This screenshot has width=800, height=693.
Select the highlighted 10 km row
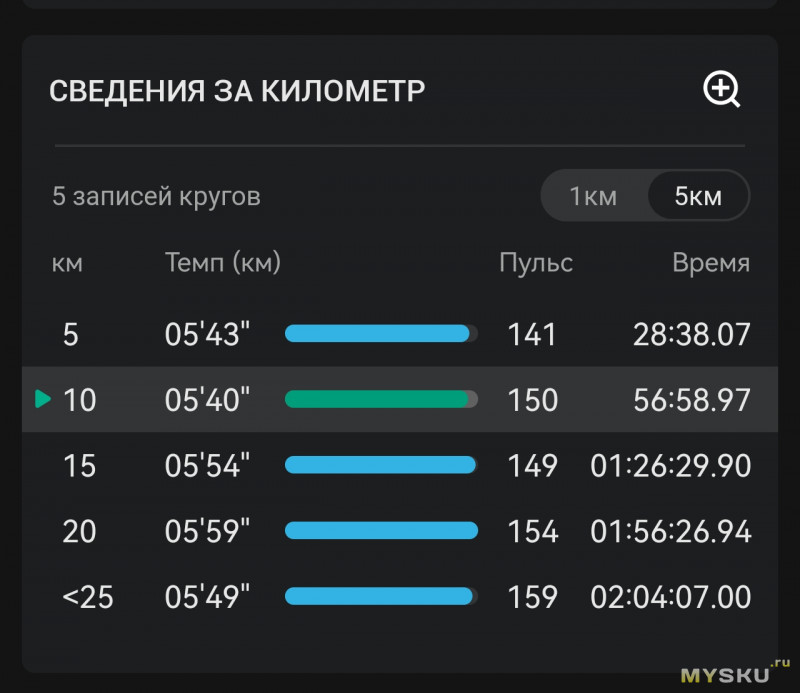point(400,399)
